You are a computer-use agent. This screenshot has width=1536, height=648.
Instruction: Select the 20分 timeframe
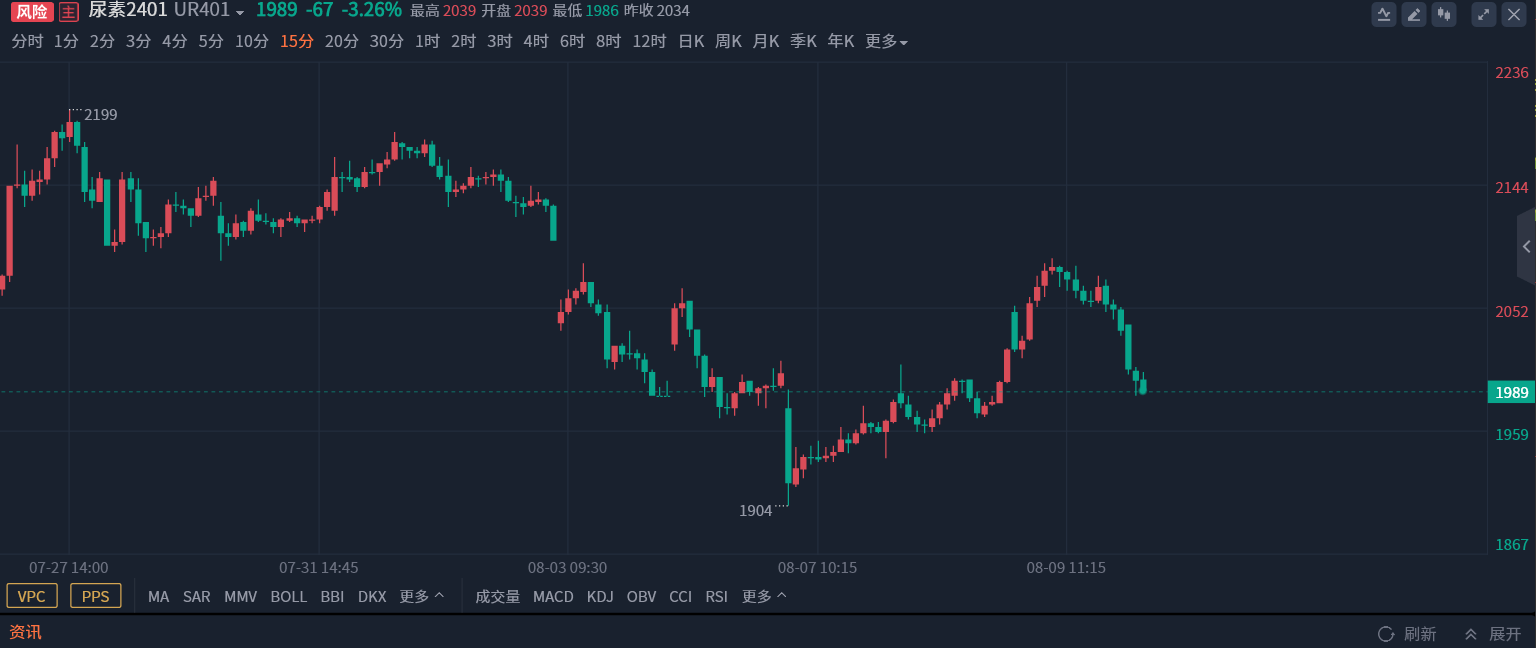342,42
